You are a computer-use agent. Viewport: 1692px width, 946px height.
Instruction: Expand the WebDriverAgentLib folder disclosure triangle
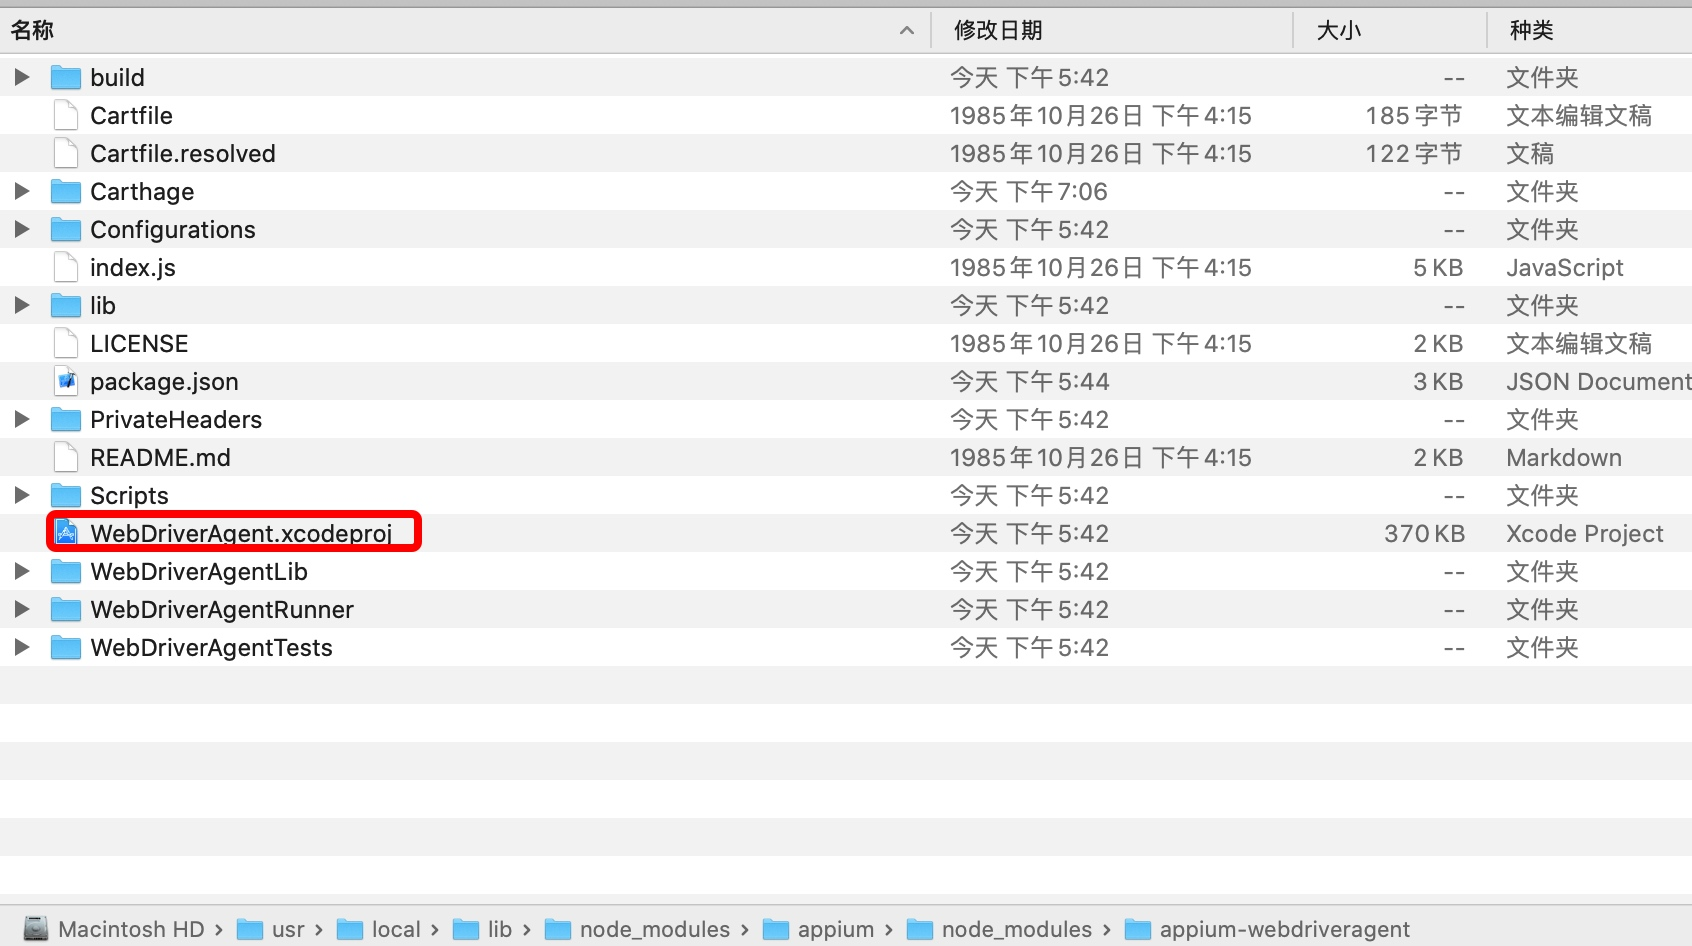22,571
